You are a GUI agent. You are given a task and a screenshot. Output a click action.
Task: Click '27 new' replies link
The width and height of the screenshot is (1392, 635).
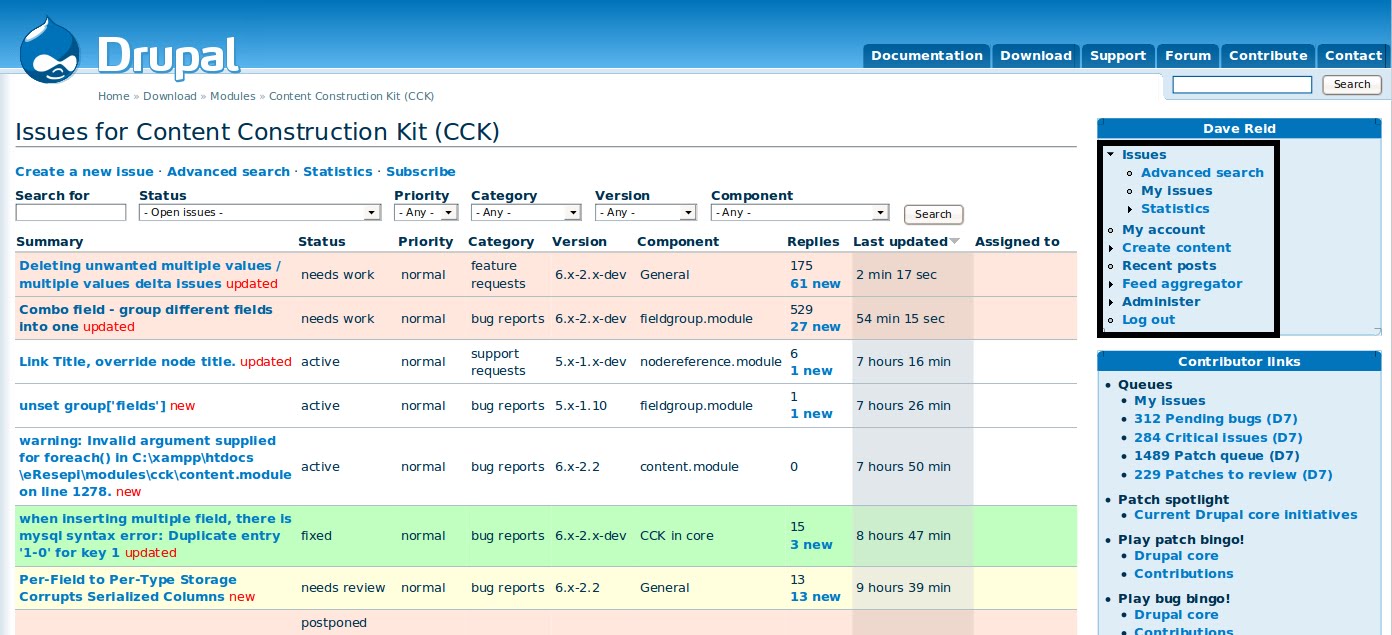[x=815, y=327]
